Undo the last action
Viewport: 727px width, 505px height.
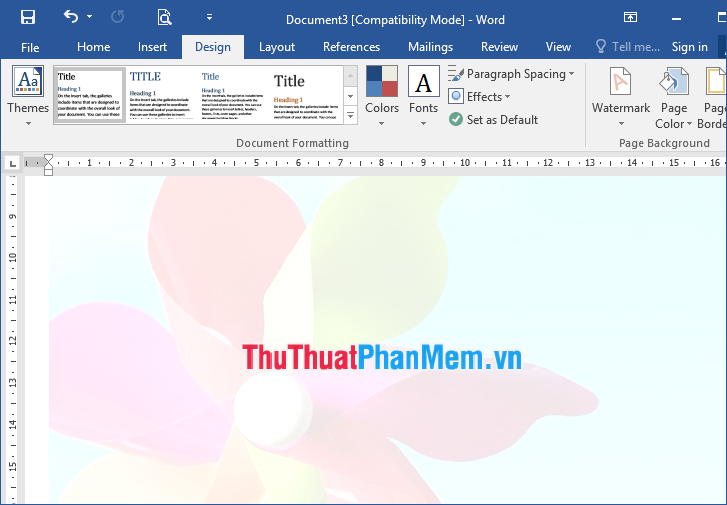click(71, 17)
